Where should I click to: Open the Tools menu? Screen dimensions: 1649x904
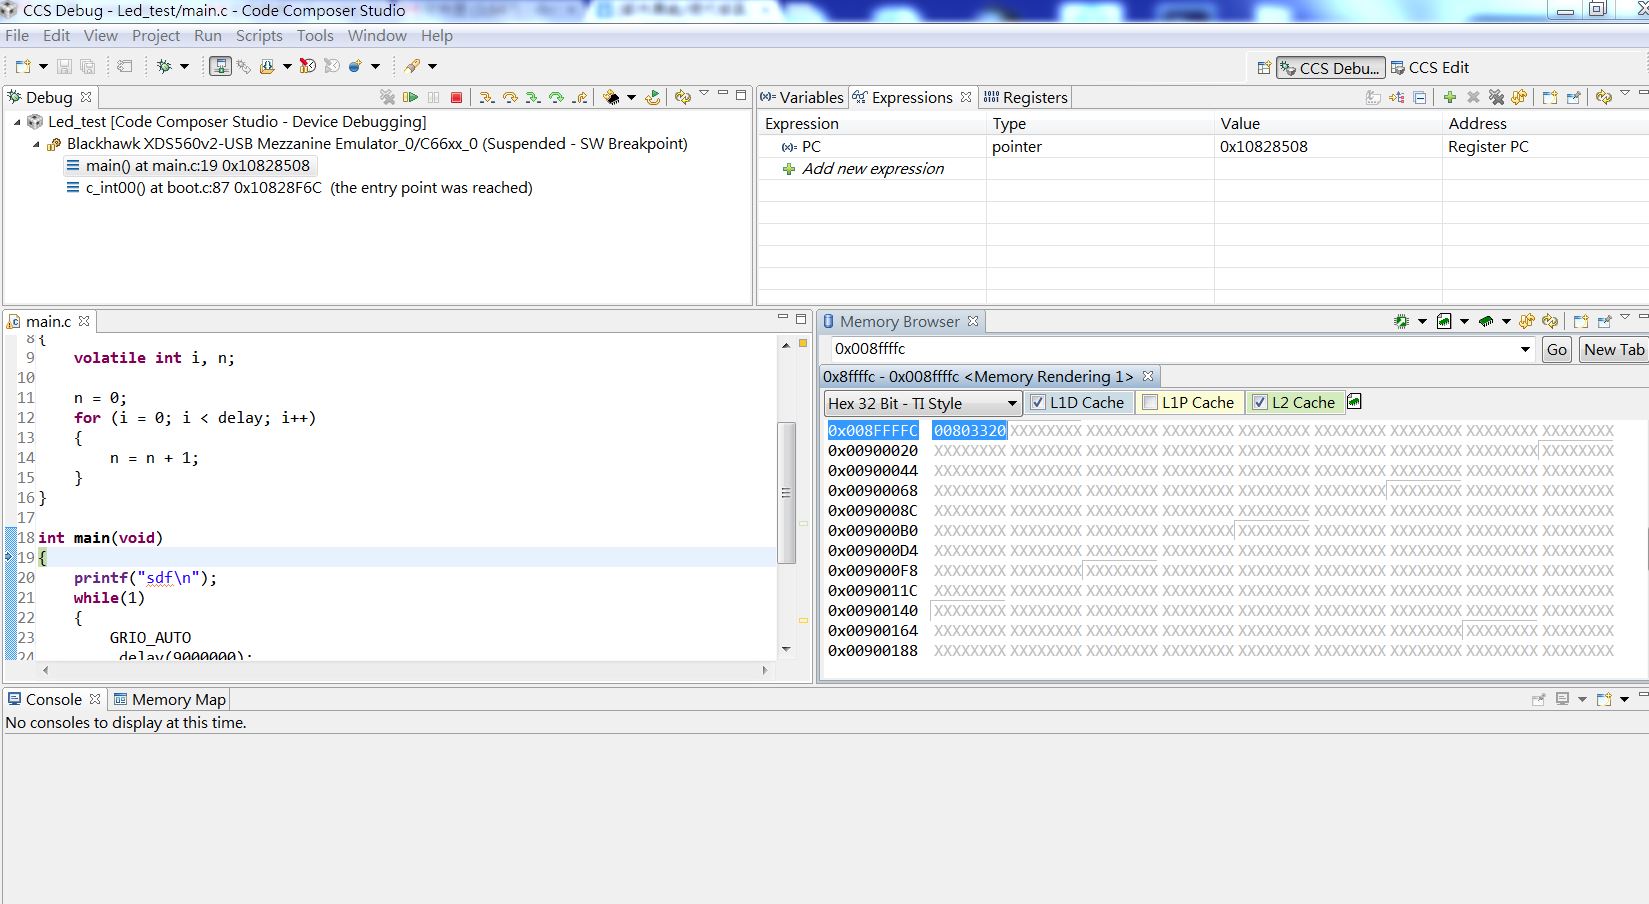tap(315, 35)
